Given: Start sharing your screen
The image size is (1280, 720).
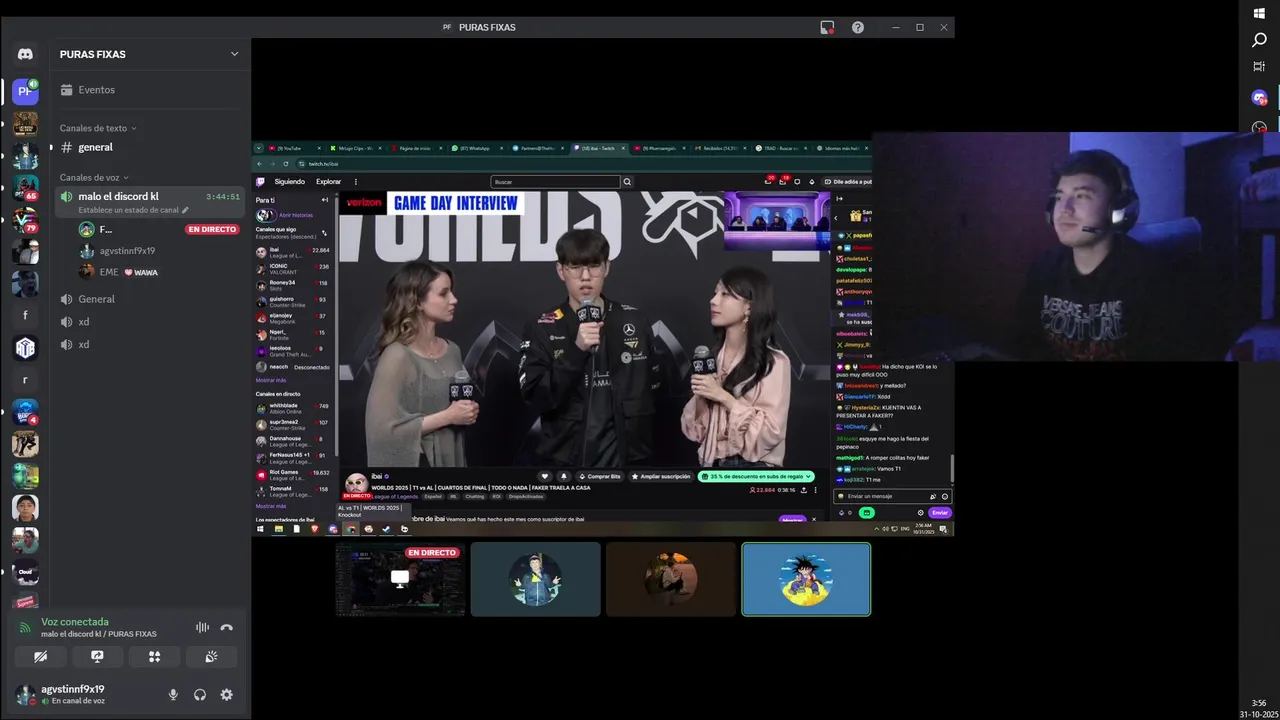Looking at the screenshot, I should click(97, 657).
